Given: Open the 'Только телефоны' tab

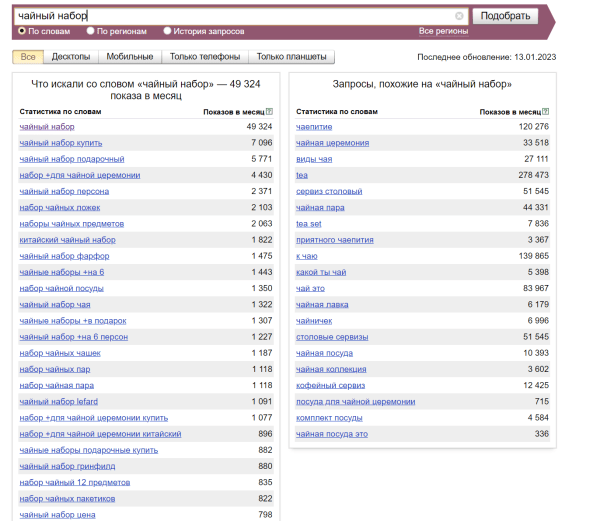Looking at the screenshot, I should point(204,57).
